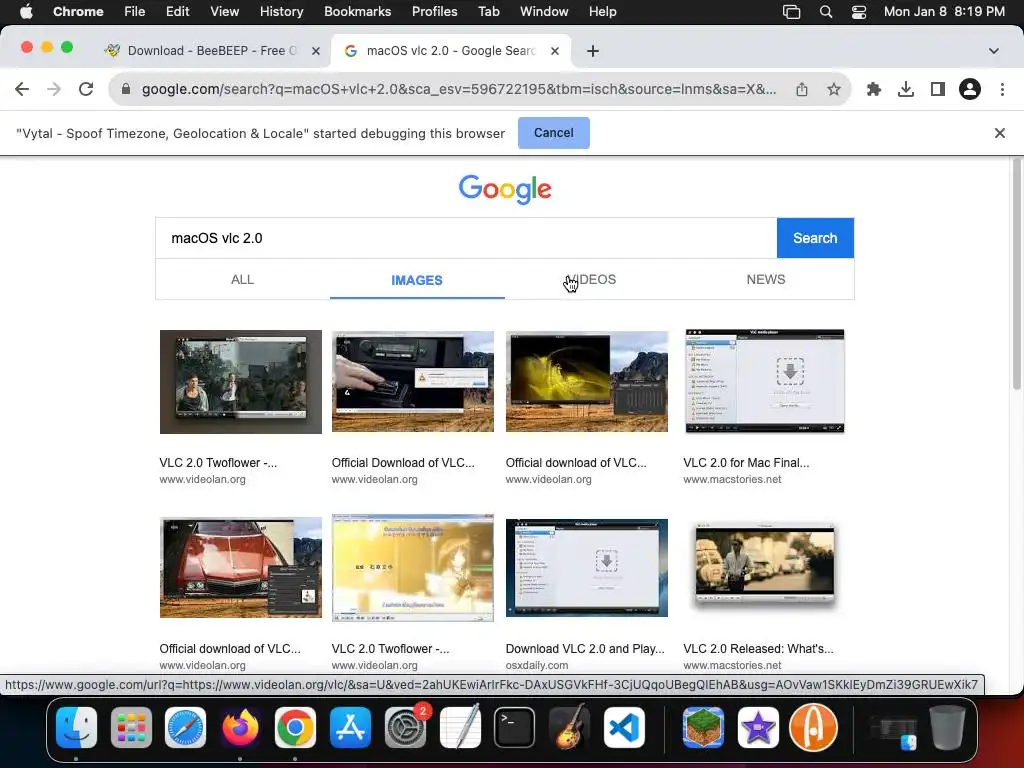This screenshot has width=1024, height=768.
Task: Click the Google logo
Action: click(x=505, y=189)
